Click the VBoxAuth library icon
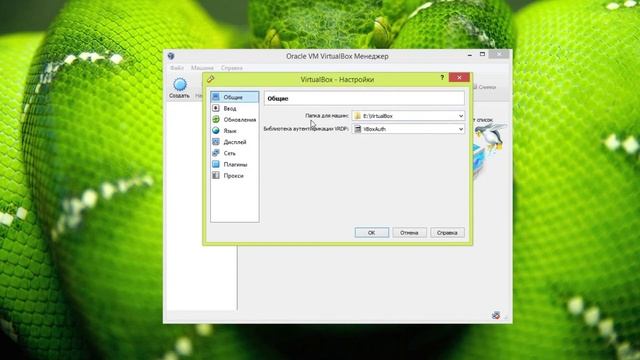The width and height of the screenshot is (640, 360). coord(358,129)
